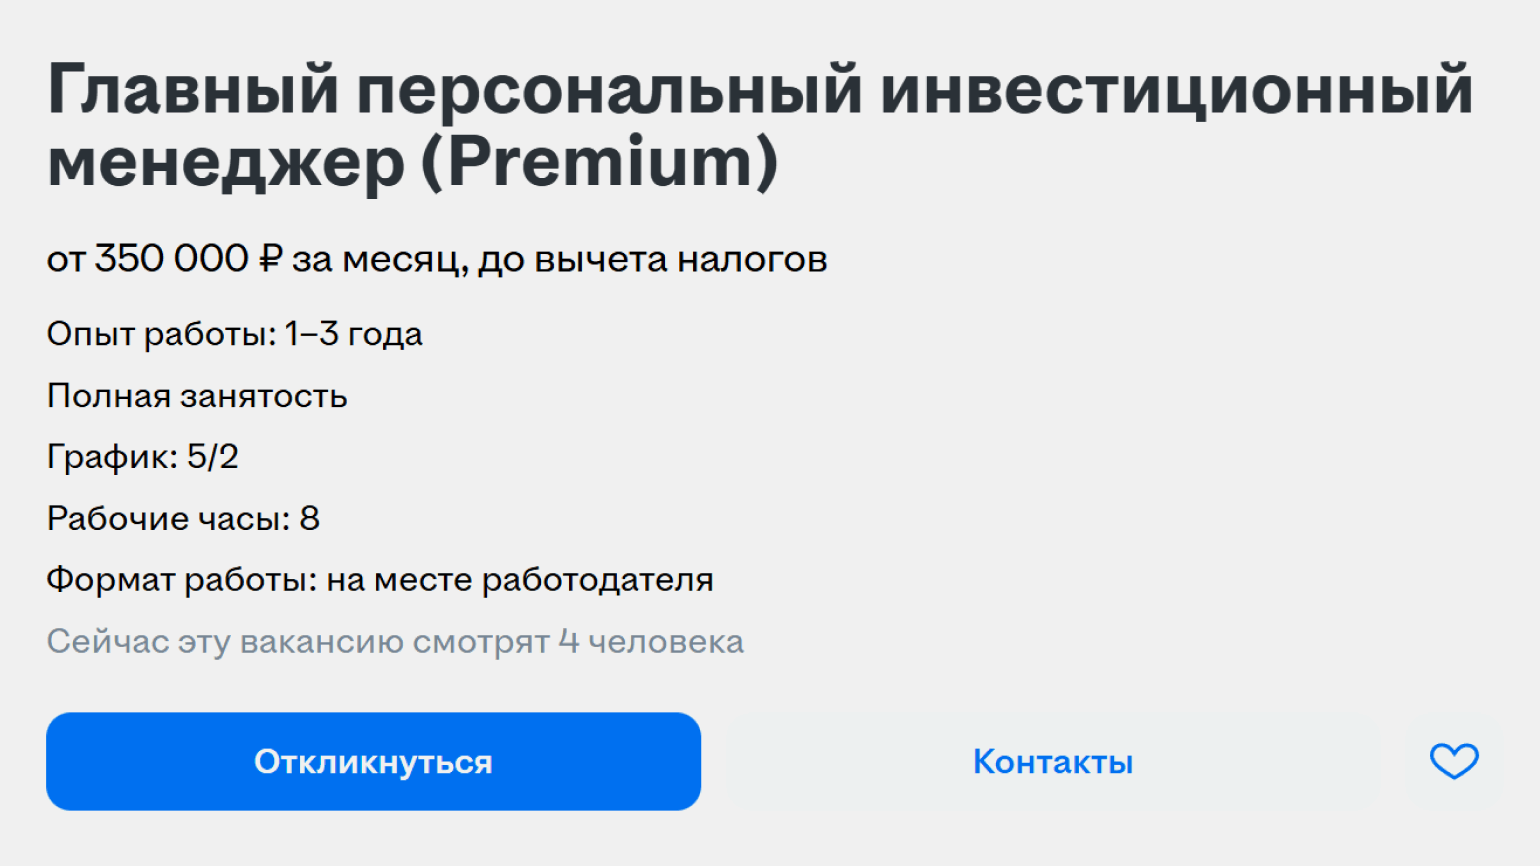Add the vacancy to favorites with heart icon
Screen dimensions: 1540x866
point(1453,762)
